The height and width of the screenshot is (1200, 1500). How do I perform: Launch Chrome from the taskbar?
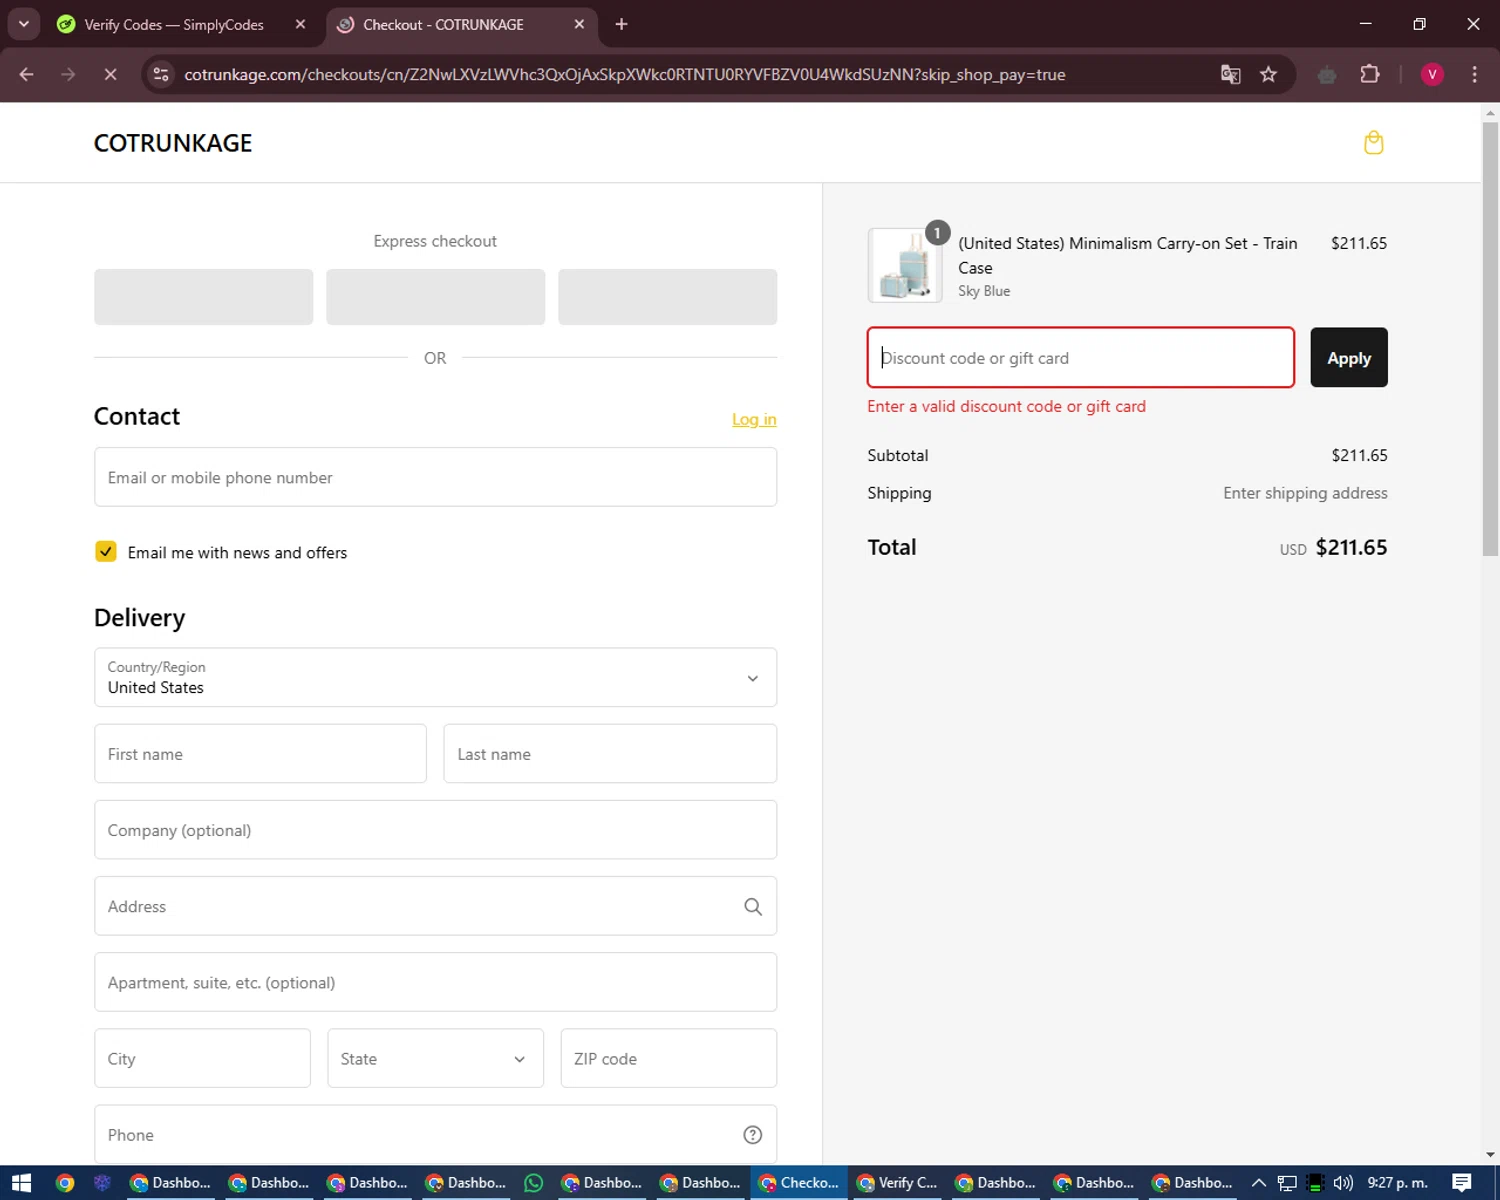(x=65, y=1183)
